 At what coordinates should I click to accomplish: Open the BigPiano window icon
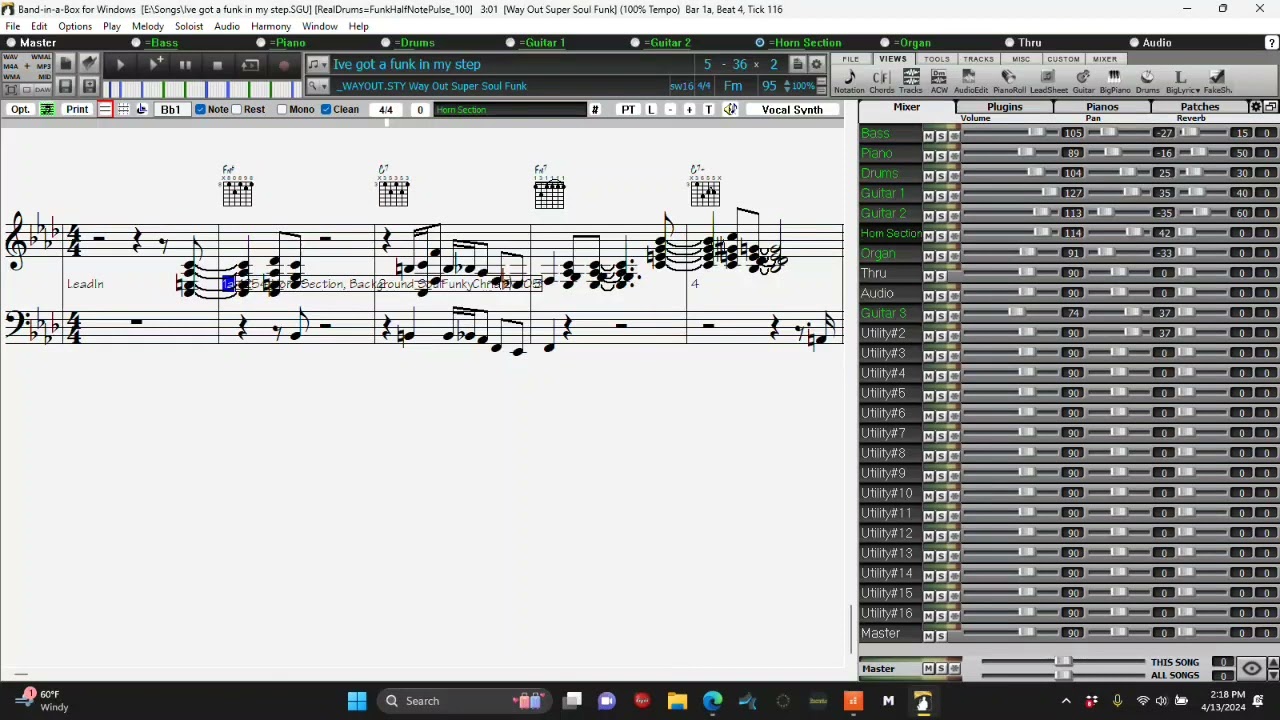(x=1114, y=81)
